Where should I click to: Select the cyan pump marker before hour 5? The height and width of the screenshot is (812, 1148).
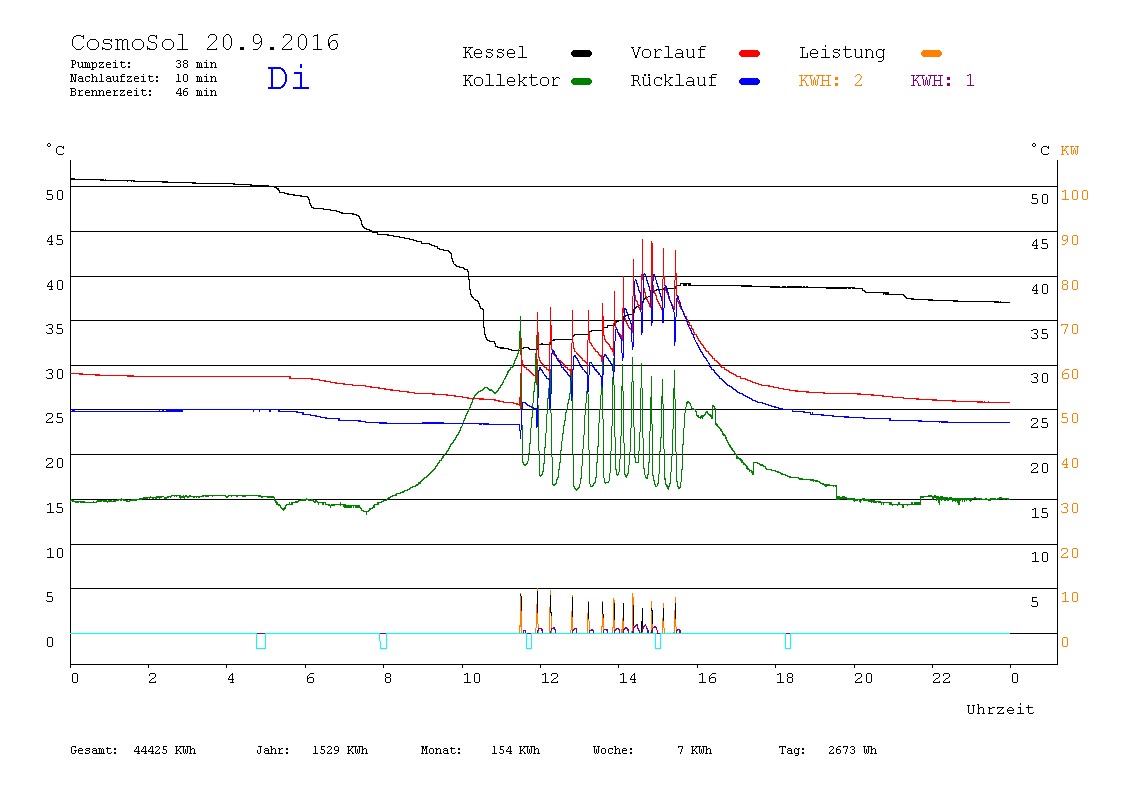[x=261, y=641]
